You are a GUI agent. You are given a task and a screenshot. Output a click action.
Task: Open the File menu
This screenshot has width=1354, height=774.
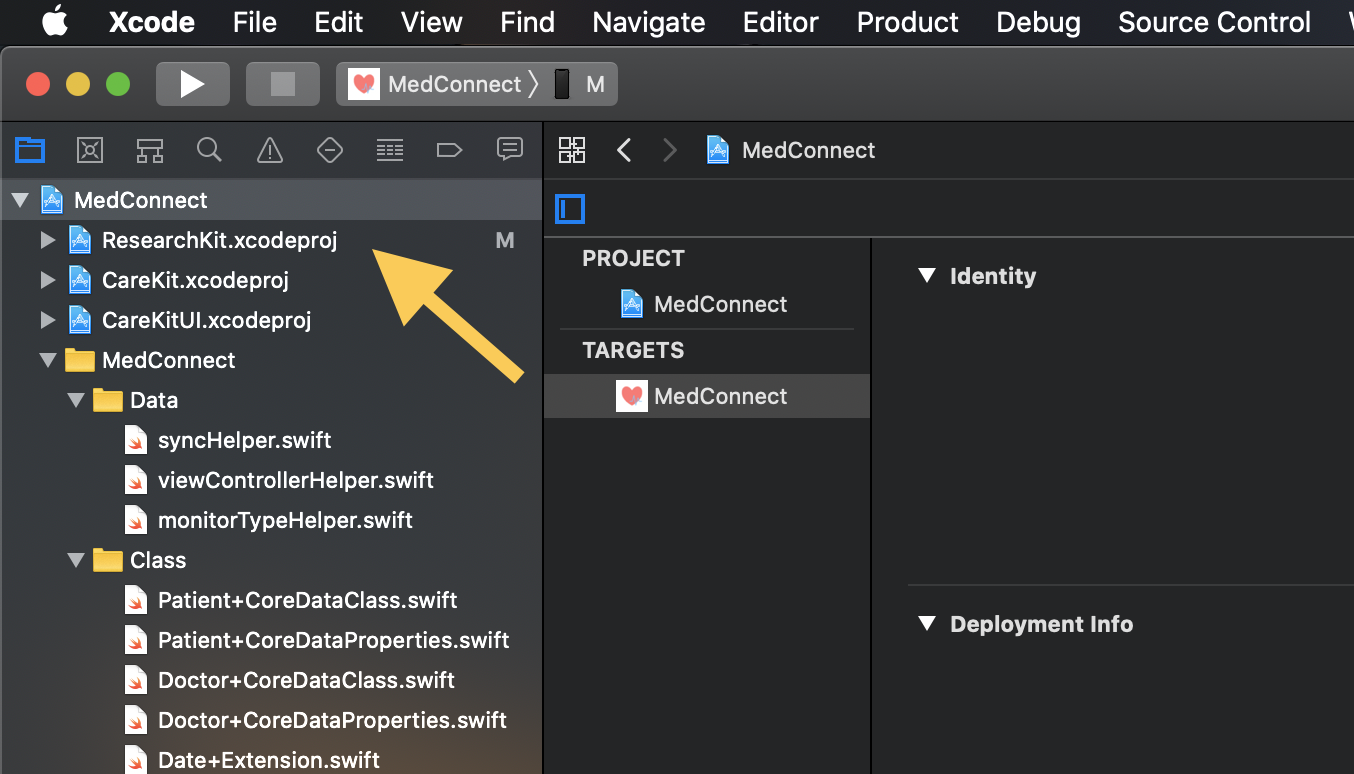[255, 22]
